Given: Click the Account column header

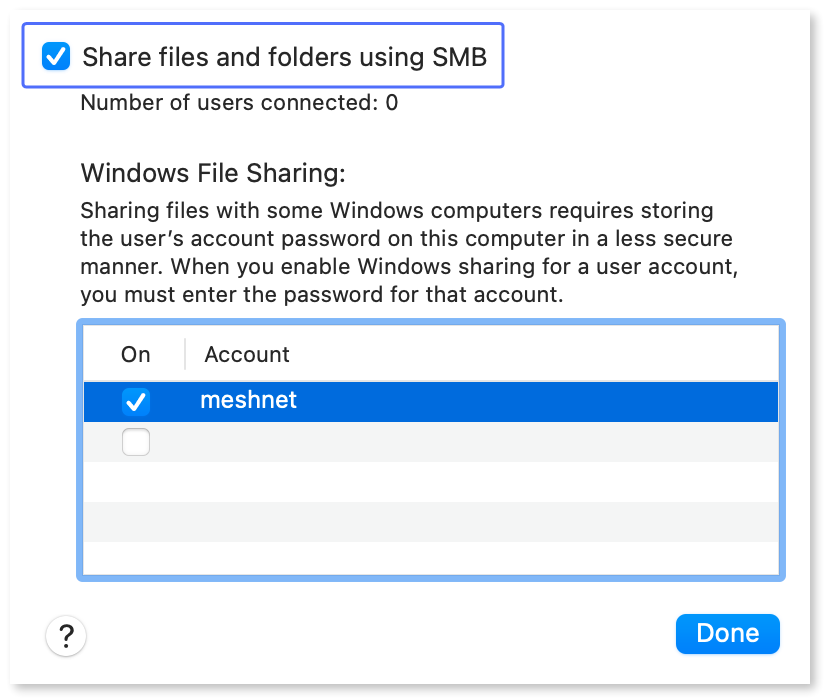Looking at the screenshot, I should (246, 354).
